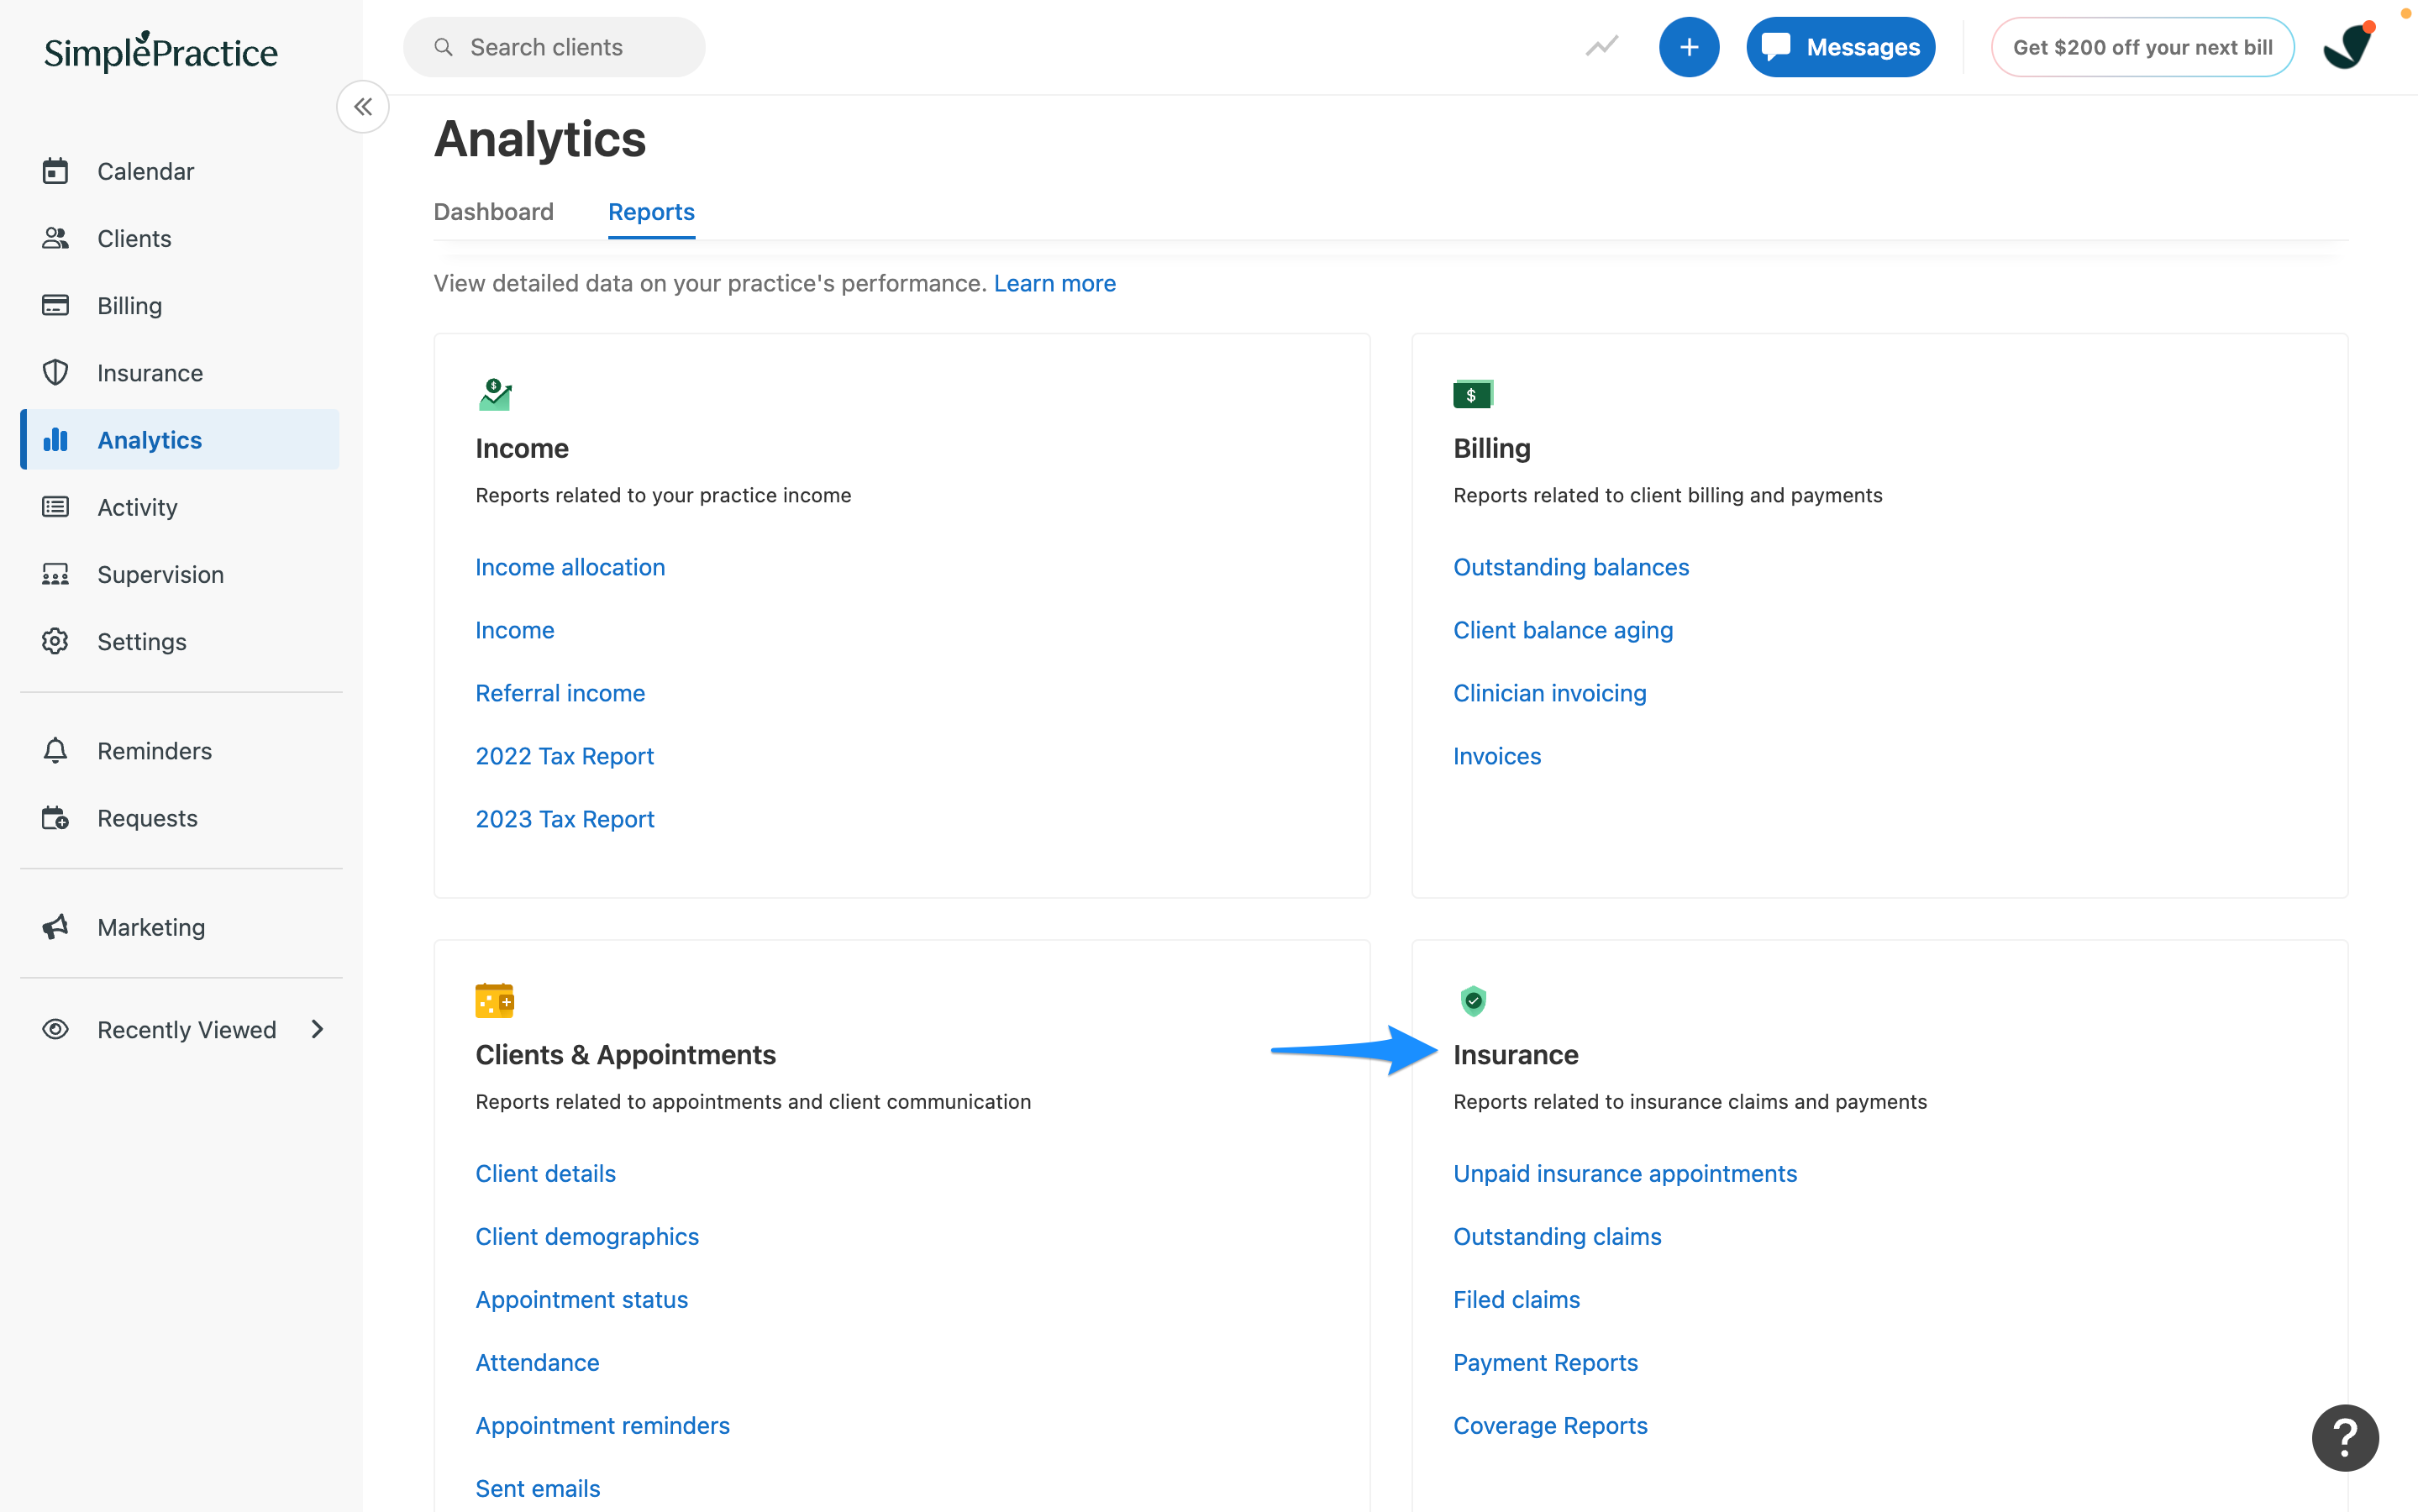Click the Settings gear icon
The height and width of the screenshot is (1512, 2418).
click(x=55, y=641)
